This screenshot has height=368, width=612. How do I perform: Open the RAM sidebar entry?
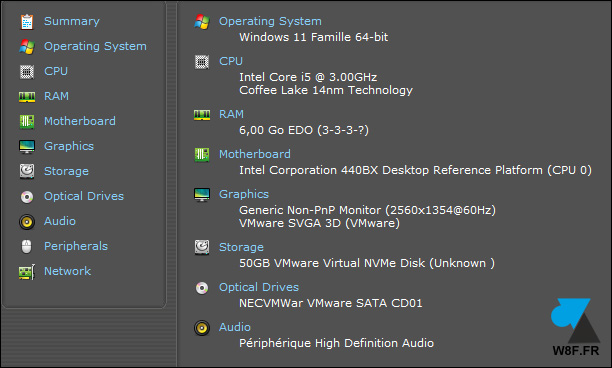(56, 96)
